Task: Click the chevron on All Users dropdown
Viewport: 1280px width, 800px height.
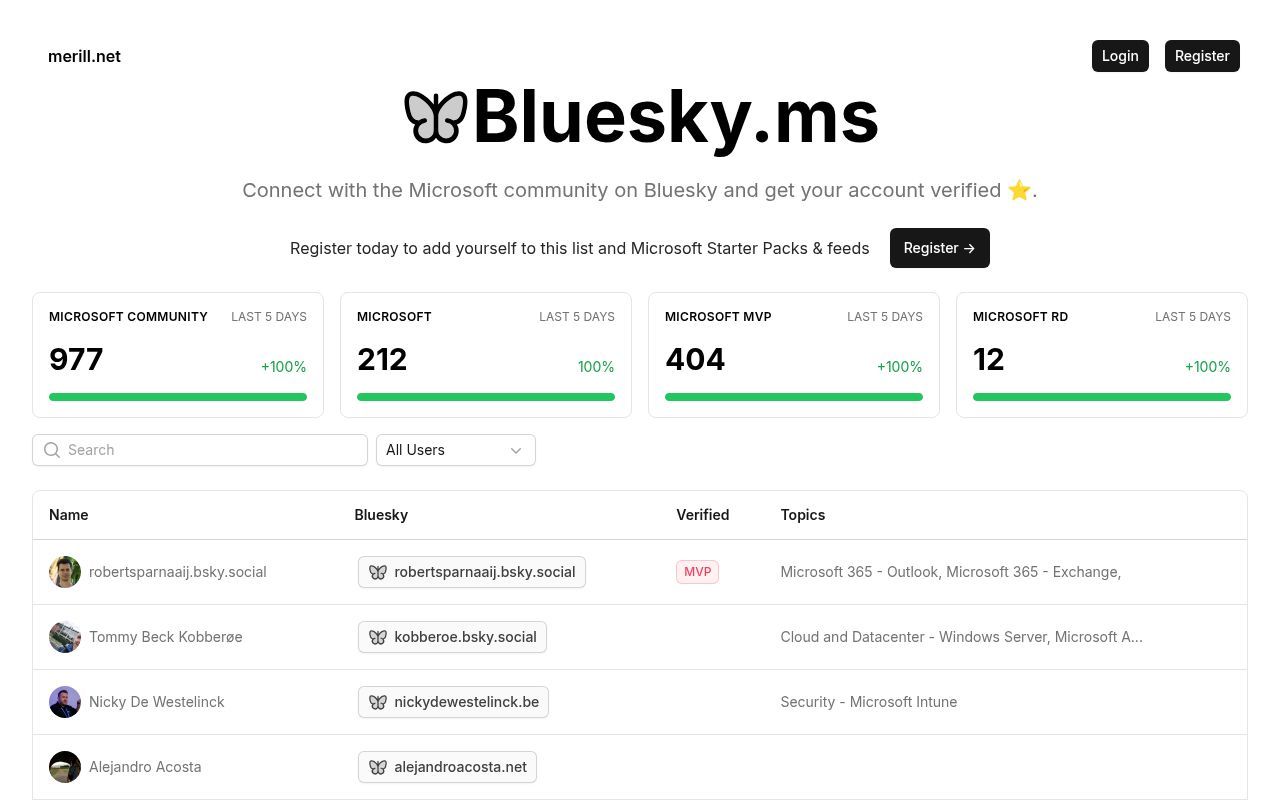Action: [516, 450]
